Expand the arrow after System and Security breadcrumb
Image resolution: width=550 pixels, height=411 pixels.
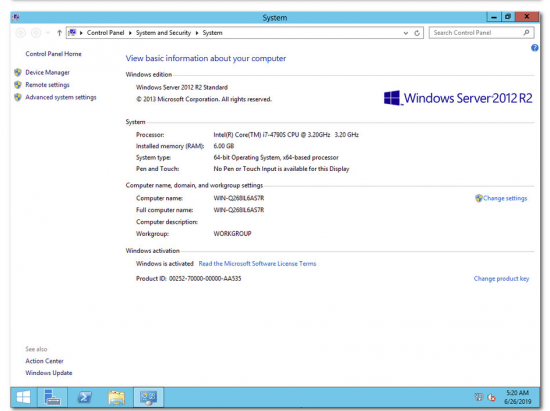coord(197,33)
